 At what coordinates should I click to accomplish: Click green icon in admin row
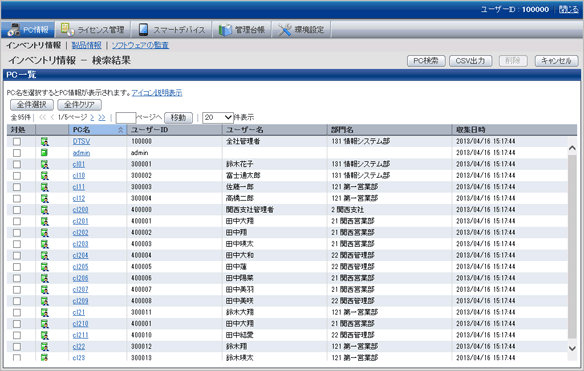tap(44, 153)
